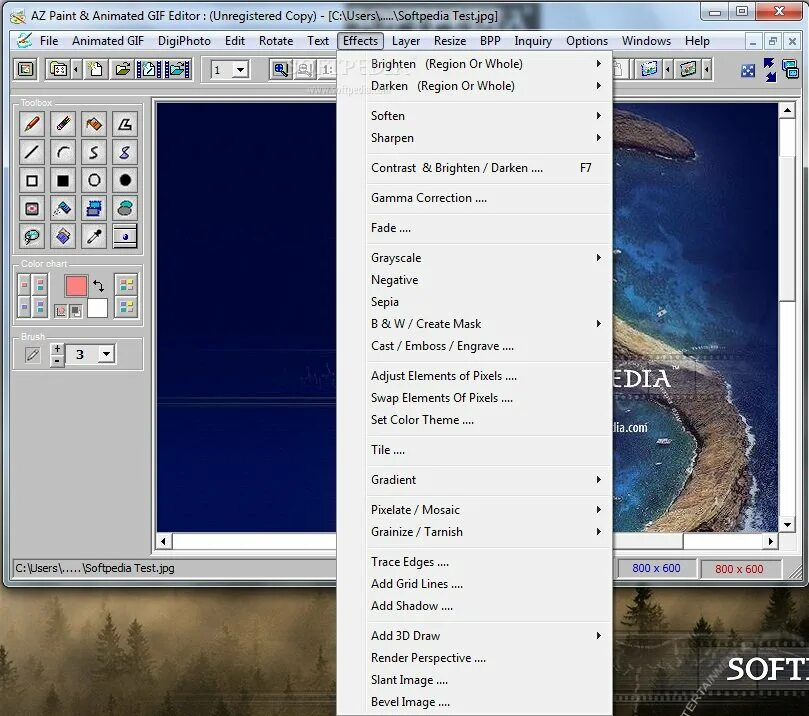Select the pencil tool in Toolbox
Image resolution: width=809 pixels, height=716 pixels.
32,124
